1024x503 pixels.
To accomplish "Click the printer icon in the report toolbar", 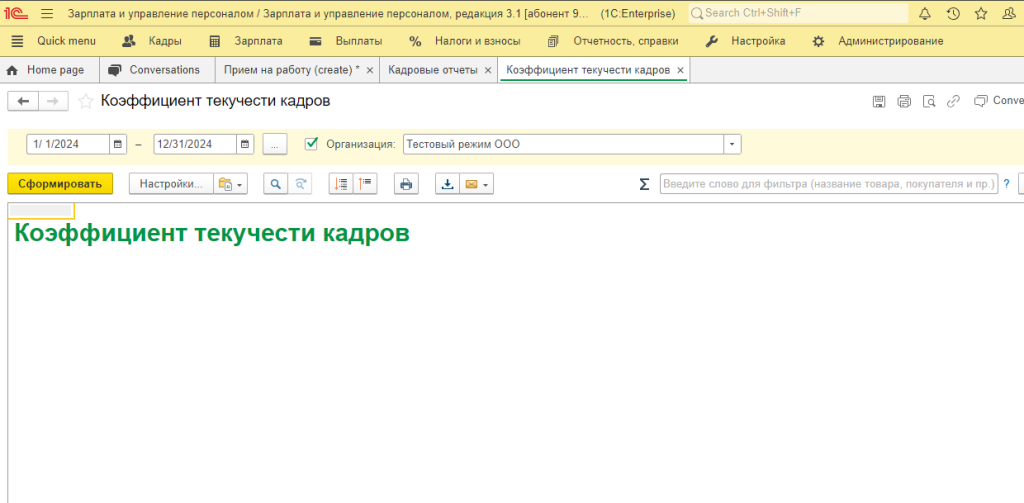I will coord(406,184).
